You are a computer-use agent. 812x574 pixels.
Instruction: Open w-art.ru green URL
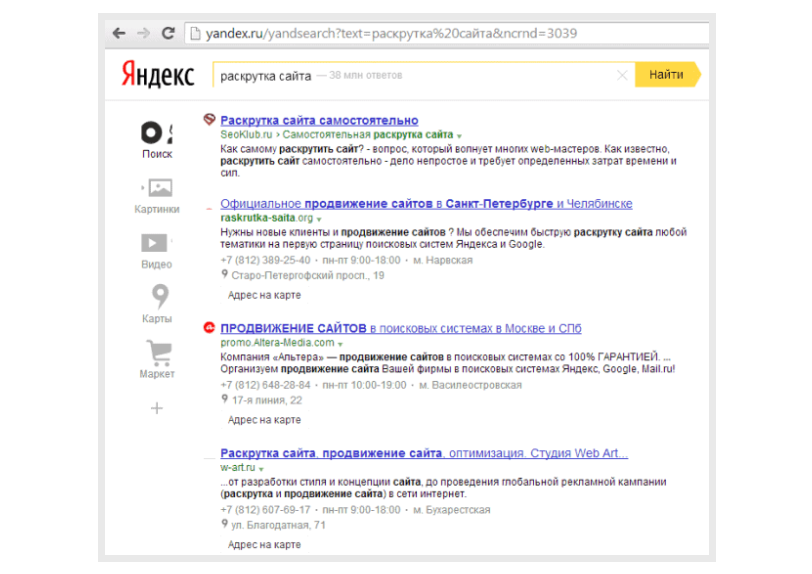click(x=238, y=468)
